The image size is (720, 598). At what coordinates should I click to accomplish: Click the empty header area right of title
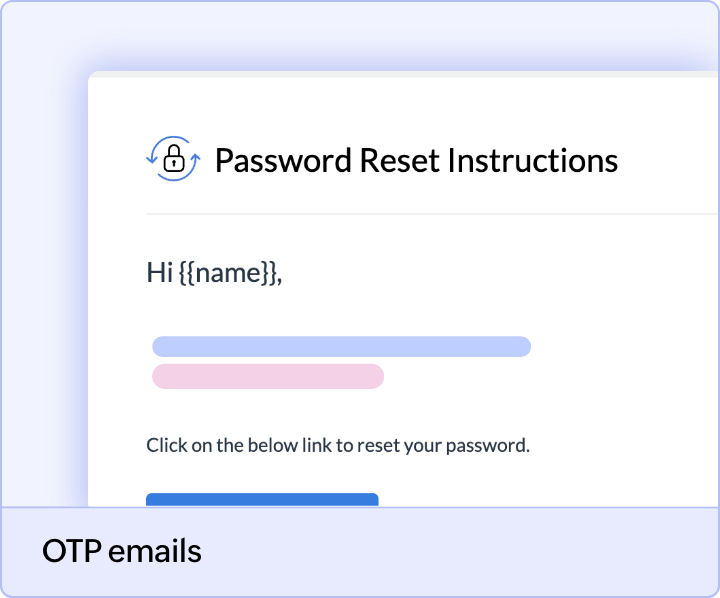[670, 160]
